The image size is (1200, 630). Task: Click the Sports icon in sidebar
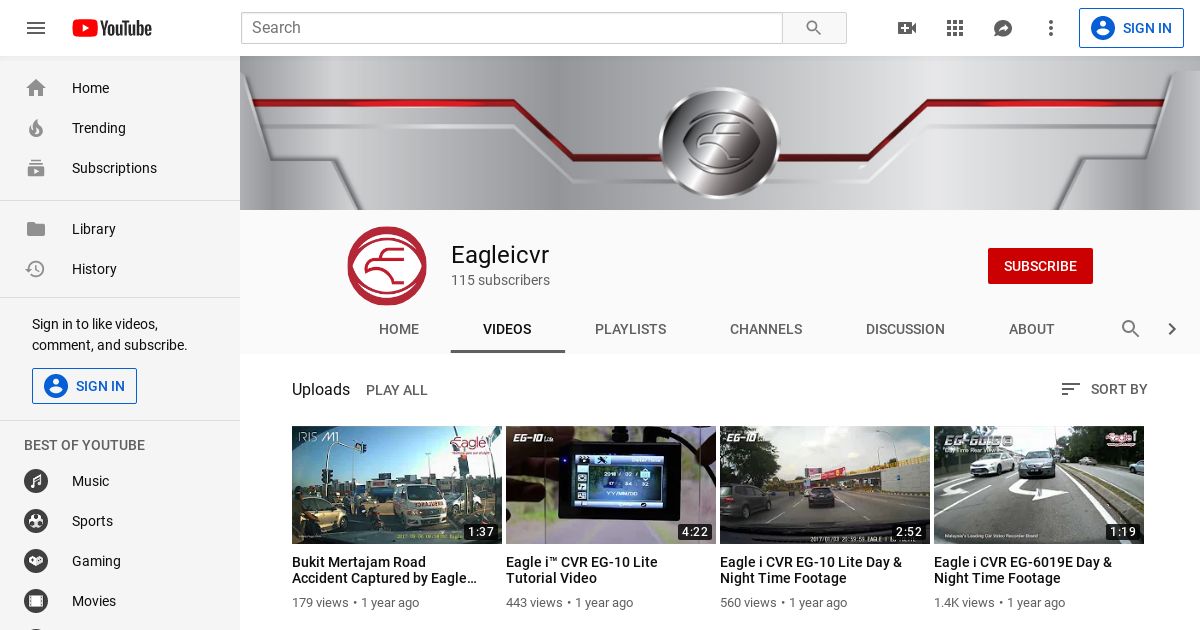tap(36, 521)
